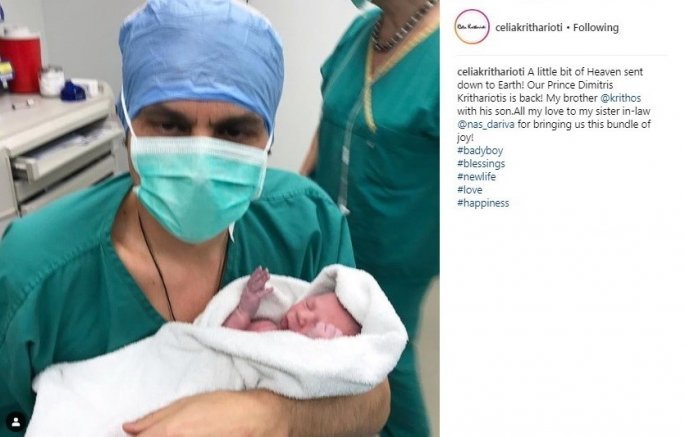Click the necklace on standing person

point(401,26)
